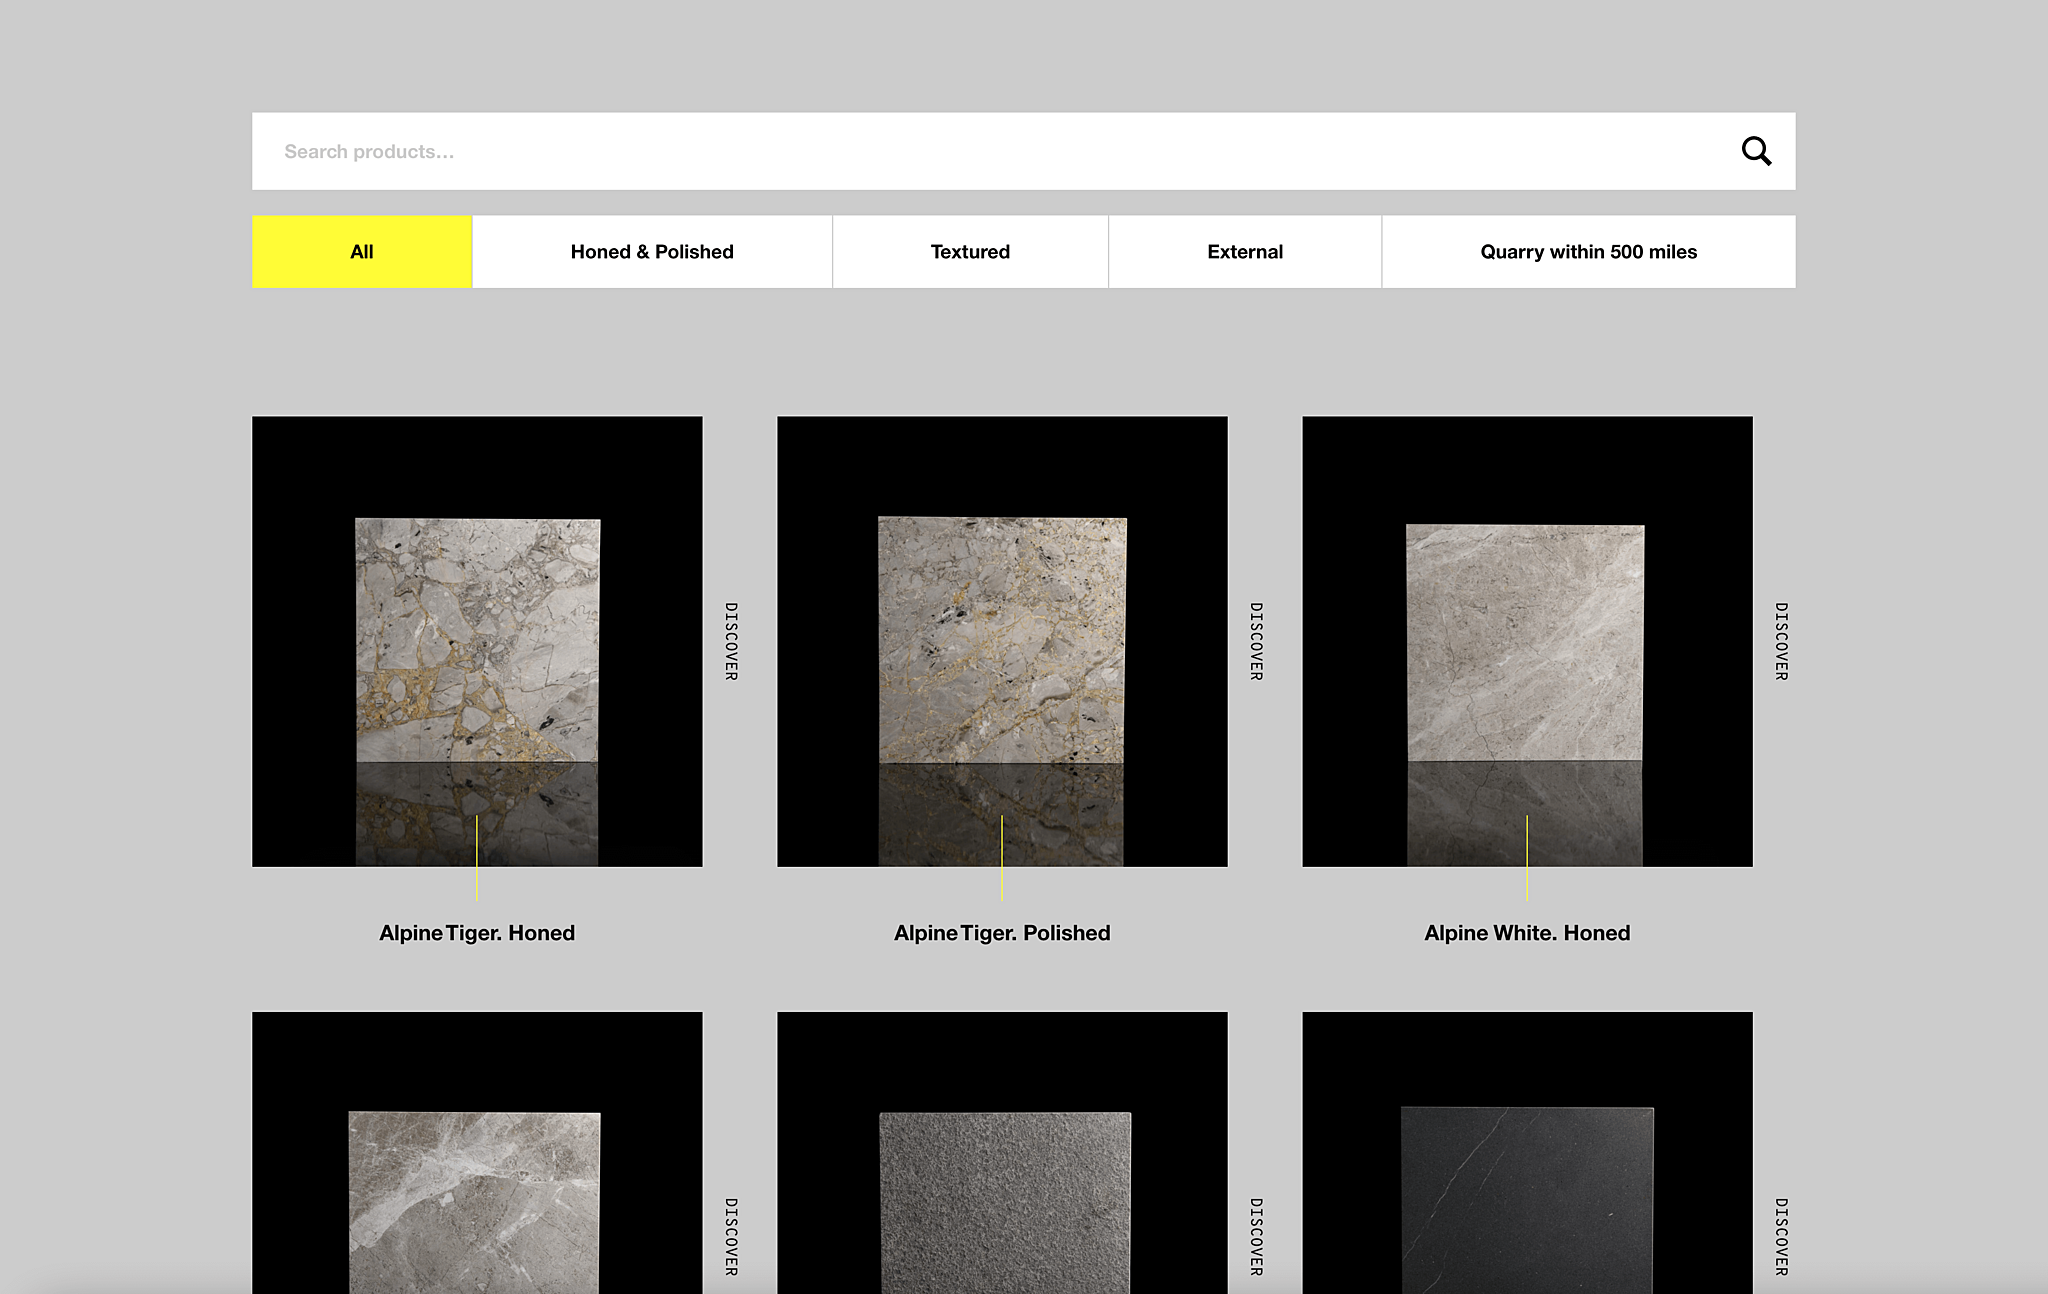Open the Alpine Tiger Honed thumbnail image
2048x1294 pixels.
[x=477, y=641]
